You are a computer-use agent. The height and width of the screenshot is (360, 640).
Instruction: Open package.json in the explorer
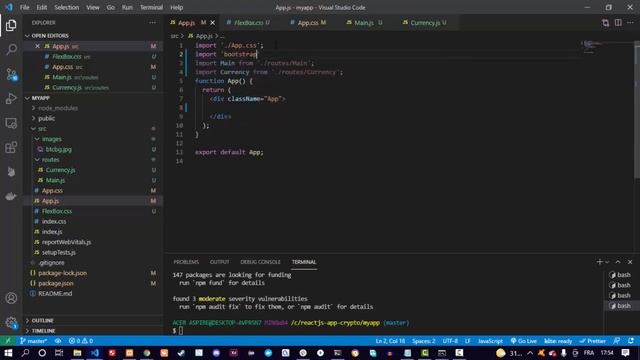56,283
